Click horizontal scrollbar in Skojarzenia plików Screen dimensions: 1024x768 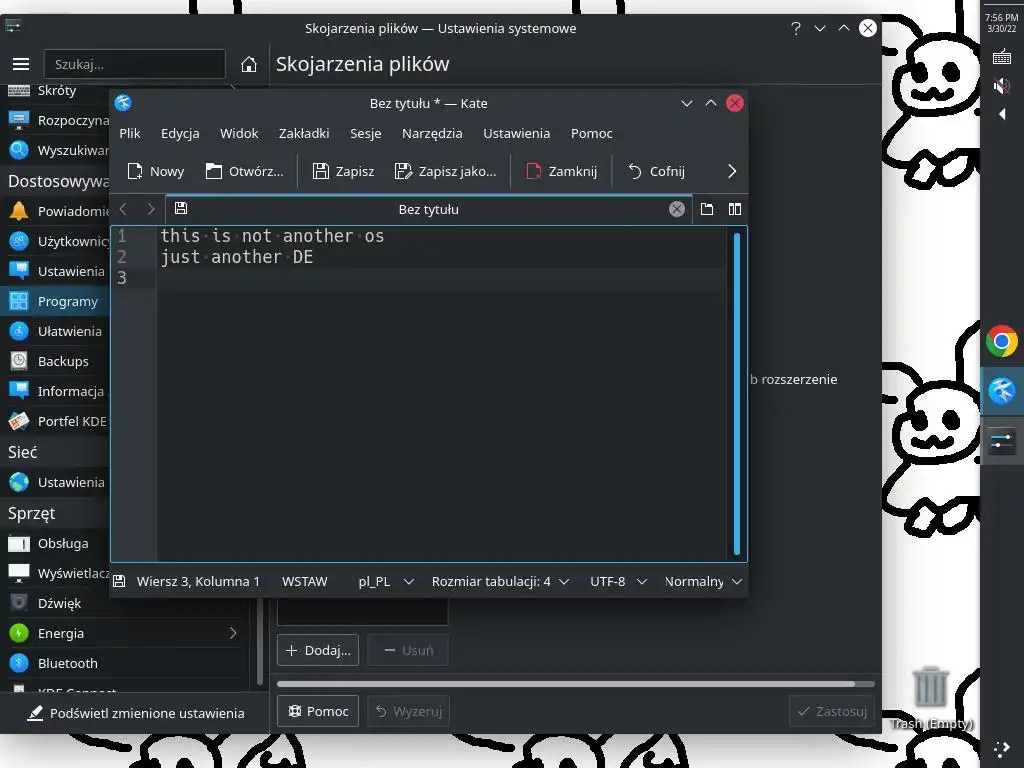click(x=566, y=684)
